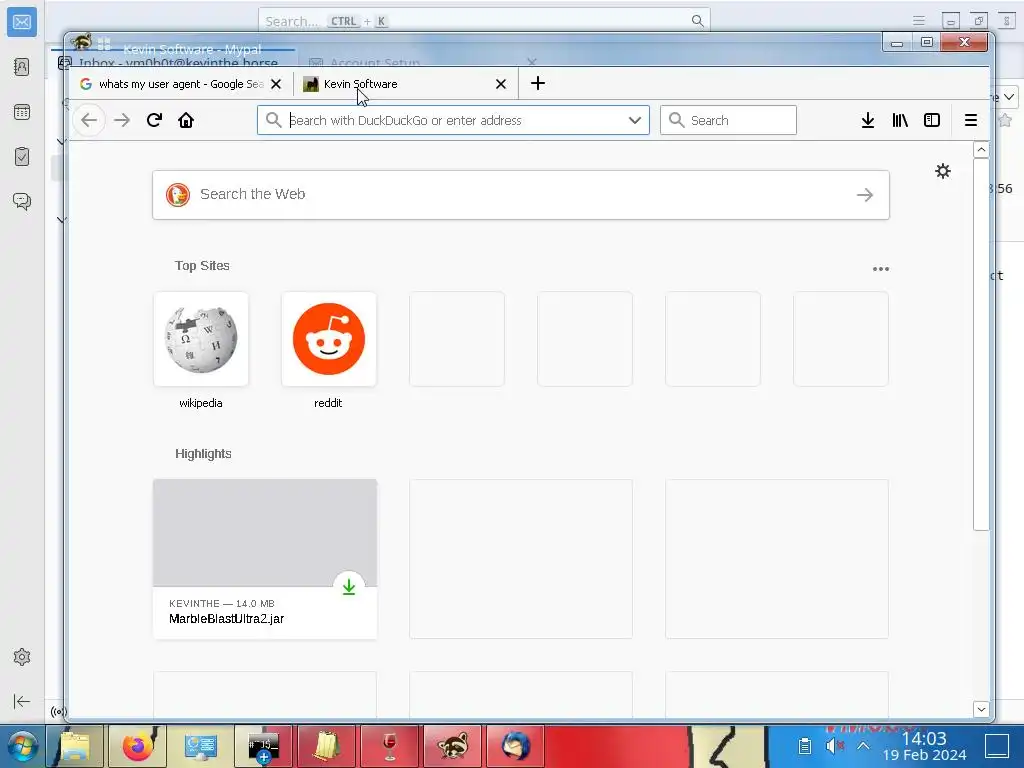This screenshot has height=768, width=1024.
Task: Show sidebars with the sidebar icon
Action: point(932,120)
